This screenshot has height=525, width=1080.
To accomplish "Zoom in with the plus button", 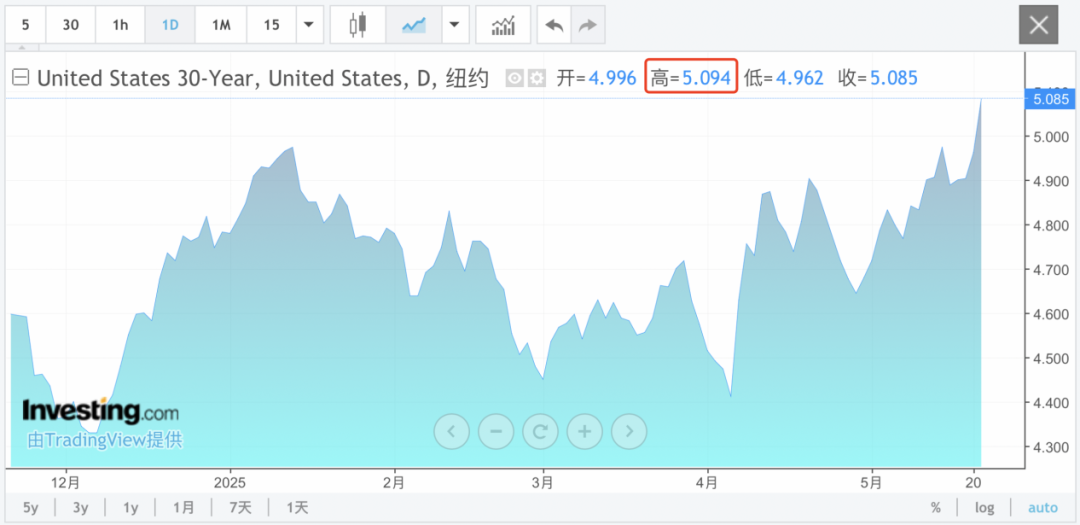I will [x=584, y=432].
